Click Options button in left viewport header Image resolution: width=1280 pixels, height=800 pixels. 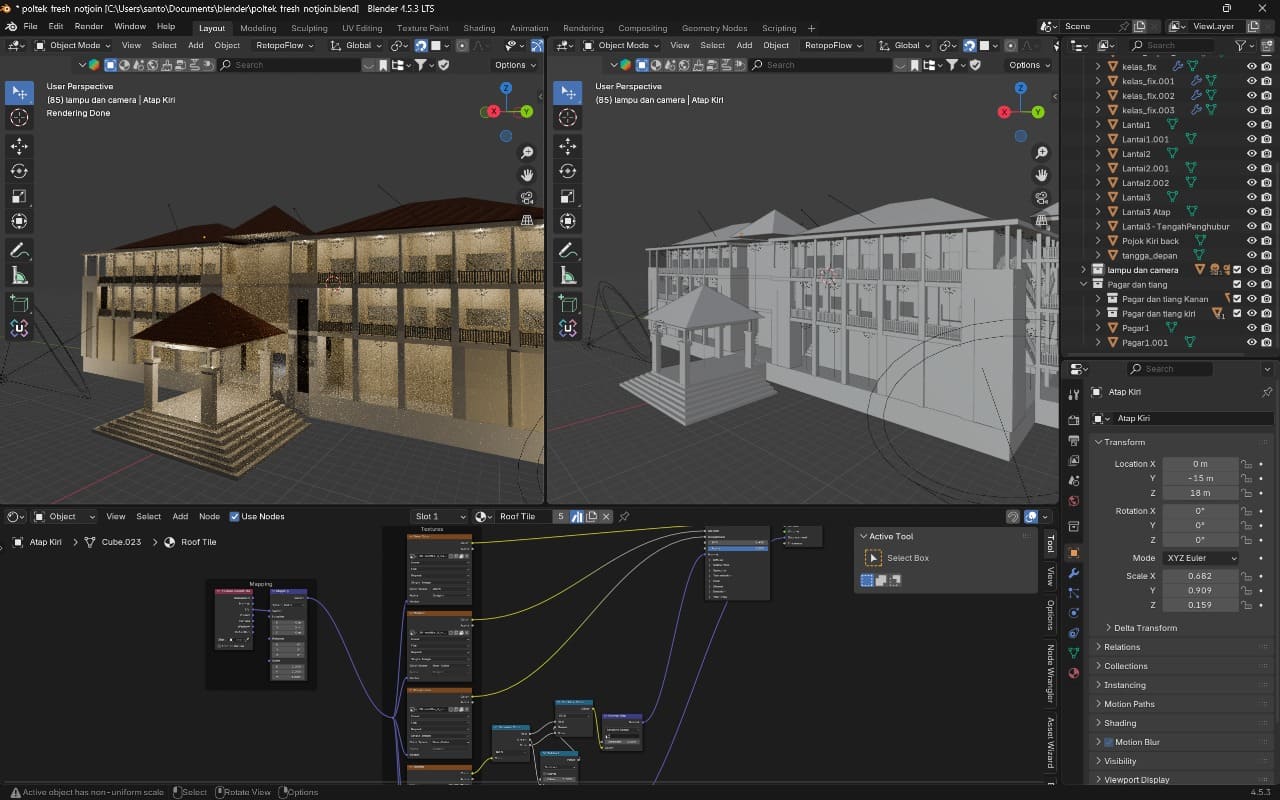pos(515,65)
